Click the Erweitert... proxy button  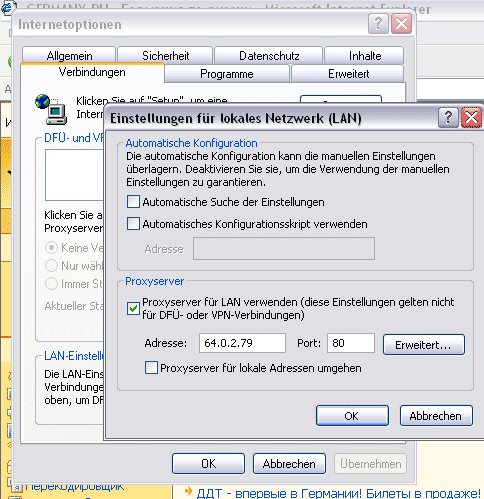click(424, 345)
